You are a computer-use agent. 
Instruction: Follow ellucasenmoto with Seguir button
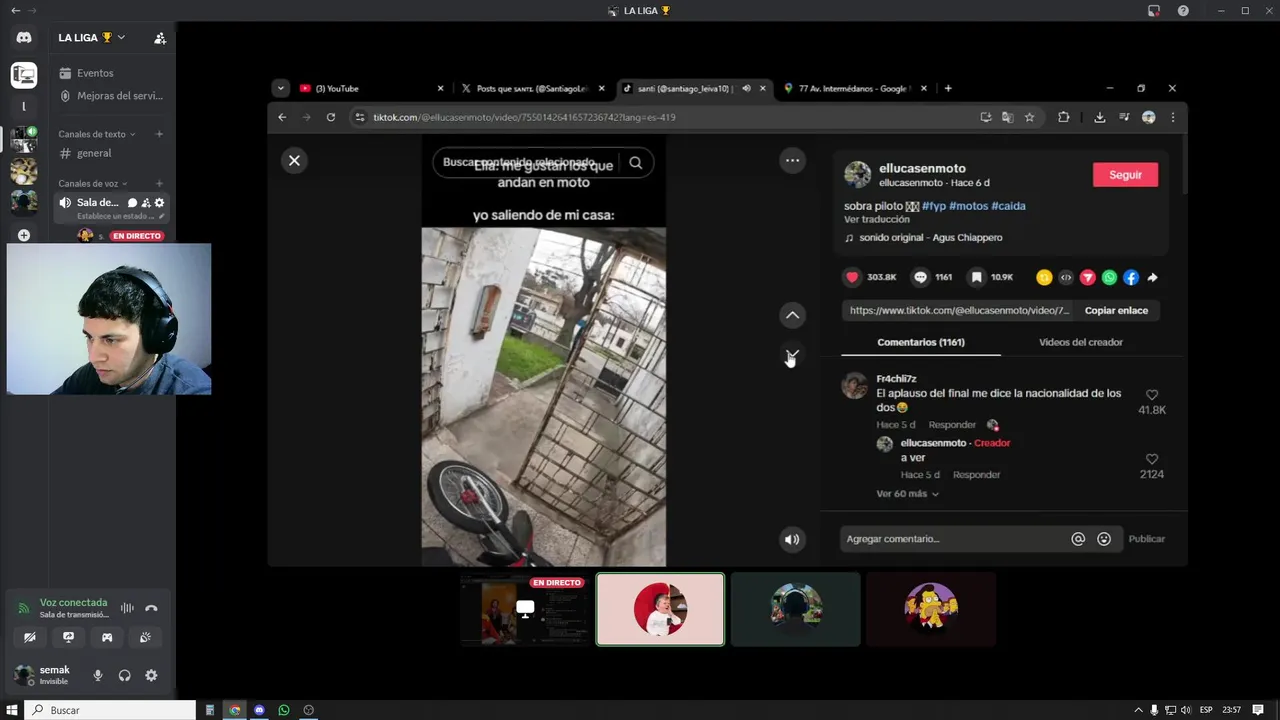coord(1125,175)
